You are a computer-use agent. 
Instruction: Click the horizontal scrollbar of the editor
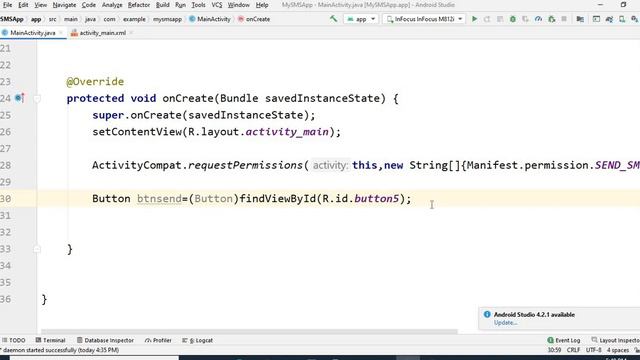click(x=249, y=331)
